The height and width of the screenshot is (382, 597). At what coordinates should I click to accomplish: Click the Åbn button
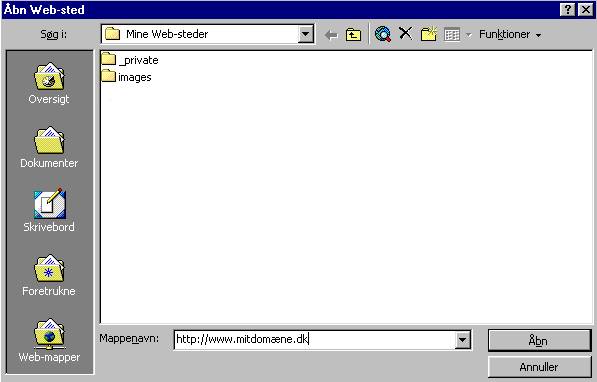tap(539, 340)
